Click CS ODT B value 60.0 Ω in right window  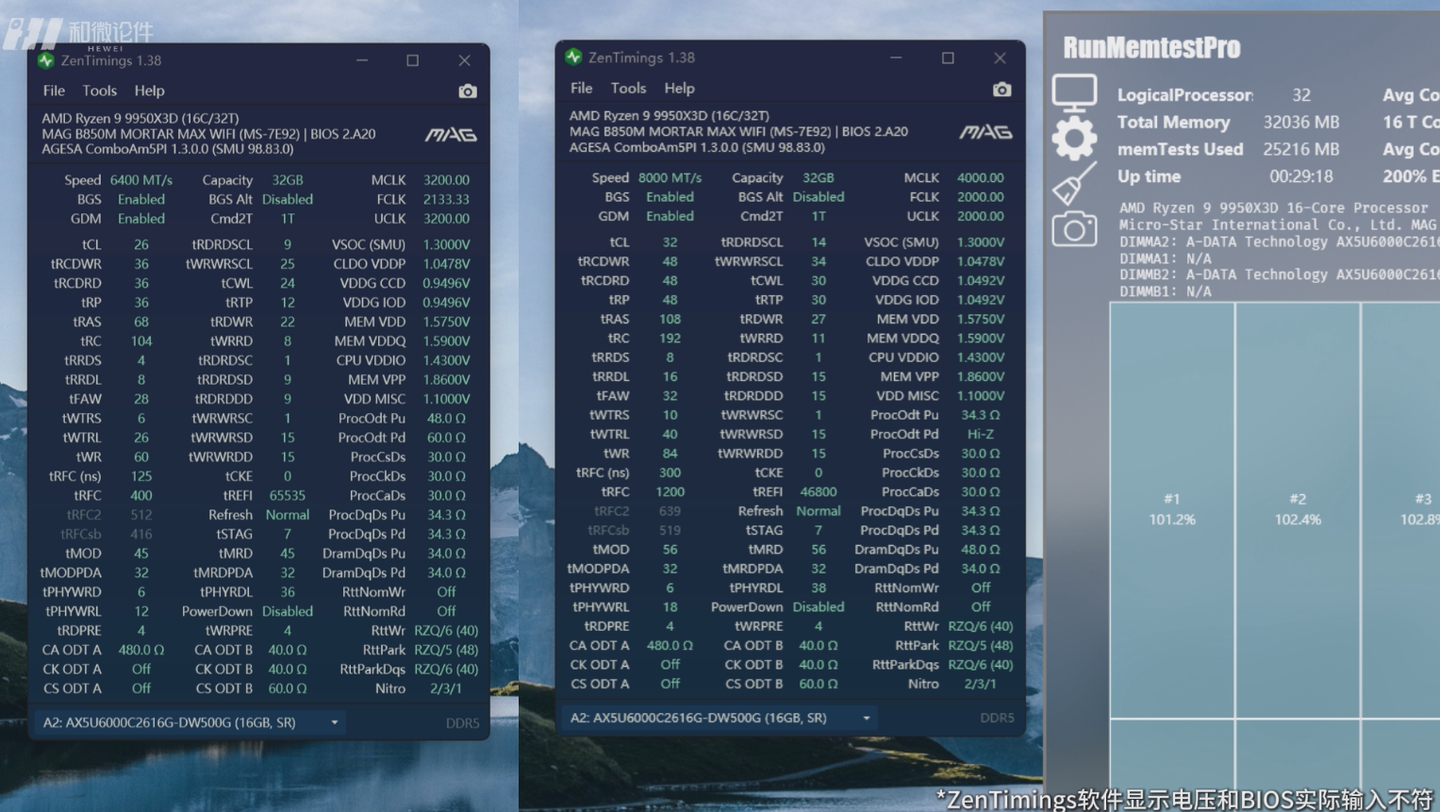(x=818, y=684)
